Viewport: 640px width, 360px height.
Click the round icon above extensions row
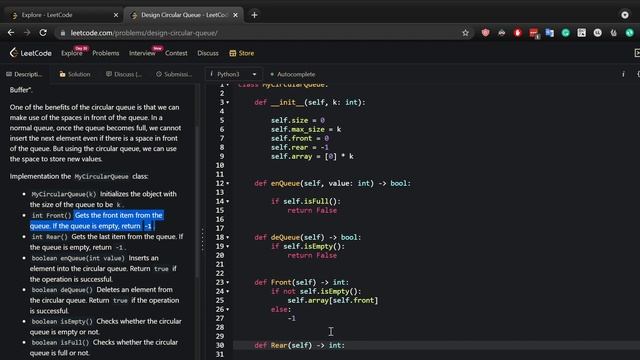(625, 15)
